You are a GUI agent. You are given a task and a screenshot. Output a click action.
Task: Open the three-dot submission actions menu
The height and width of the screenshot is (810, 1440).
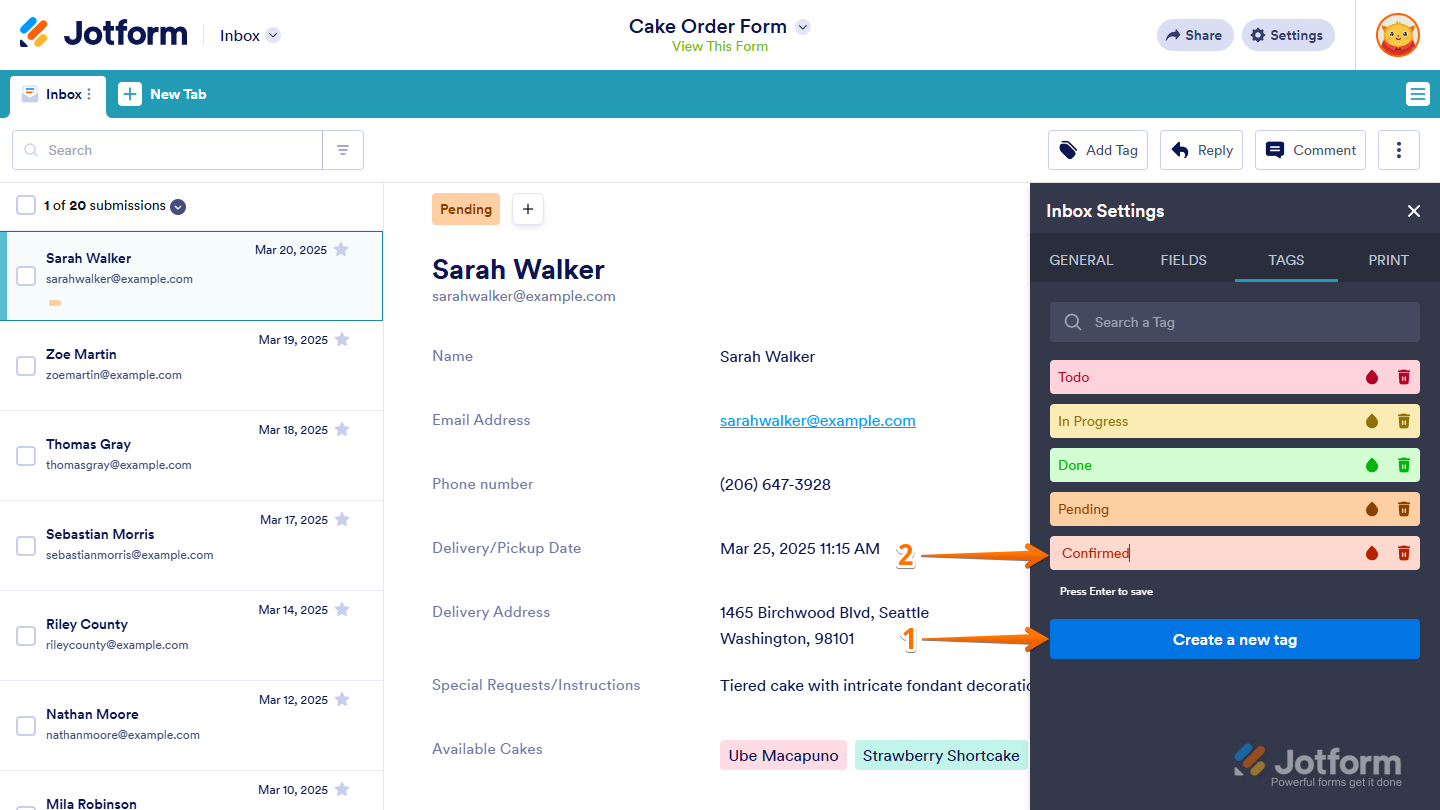tap(1398, 149)
